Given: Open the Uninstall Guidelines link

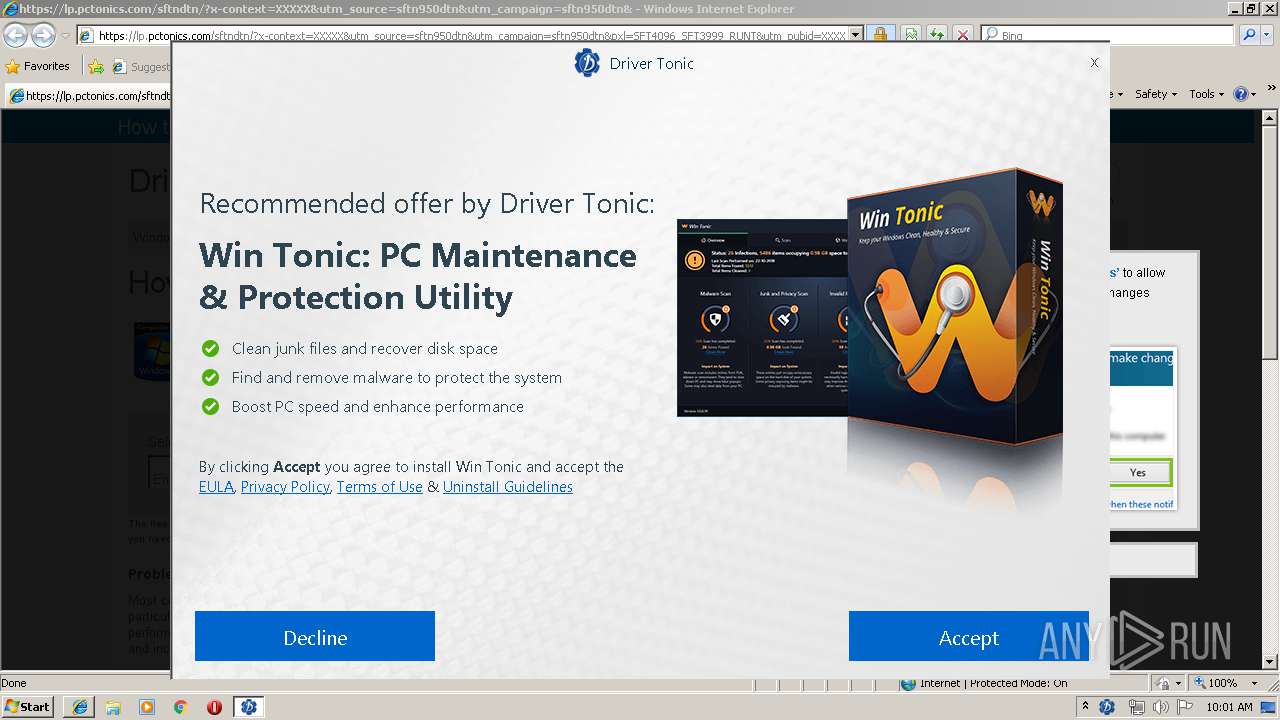Looking at the screenshot, I should (x=508, y=487).
